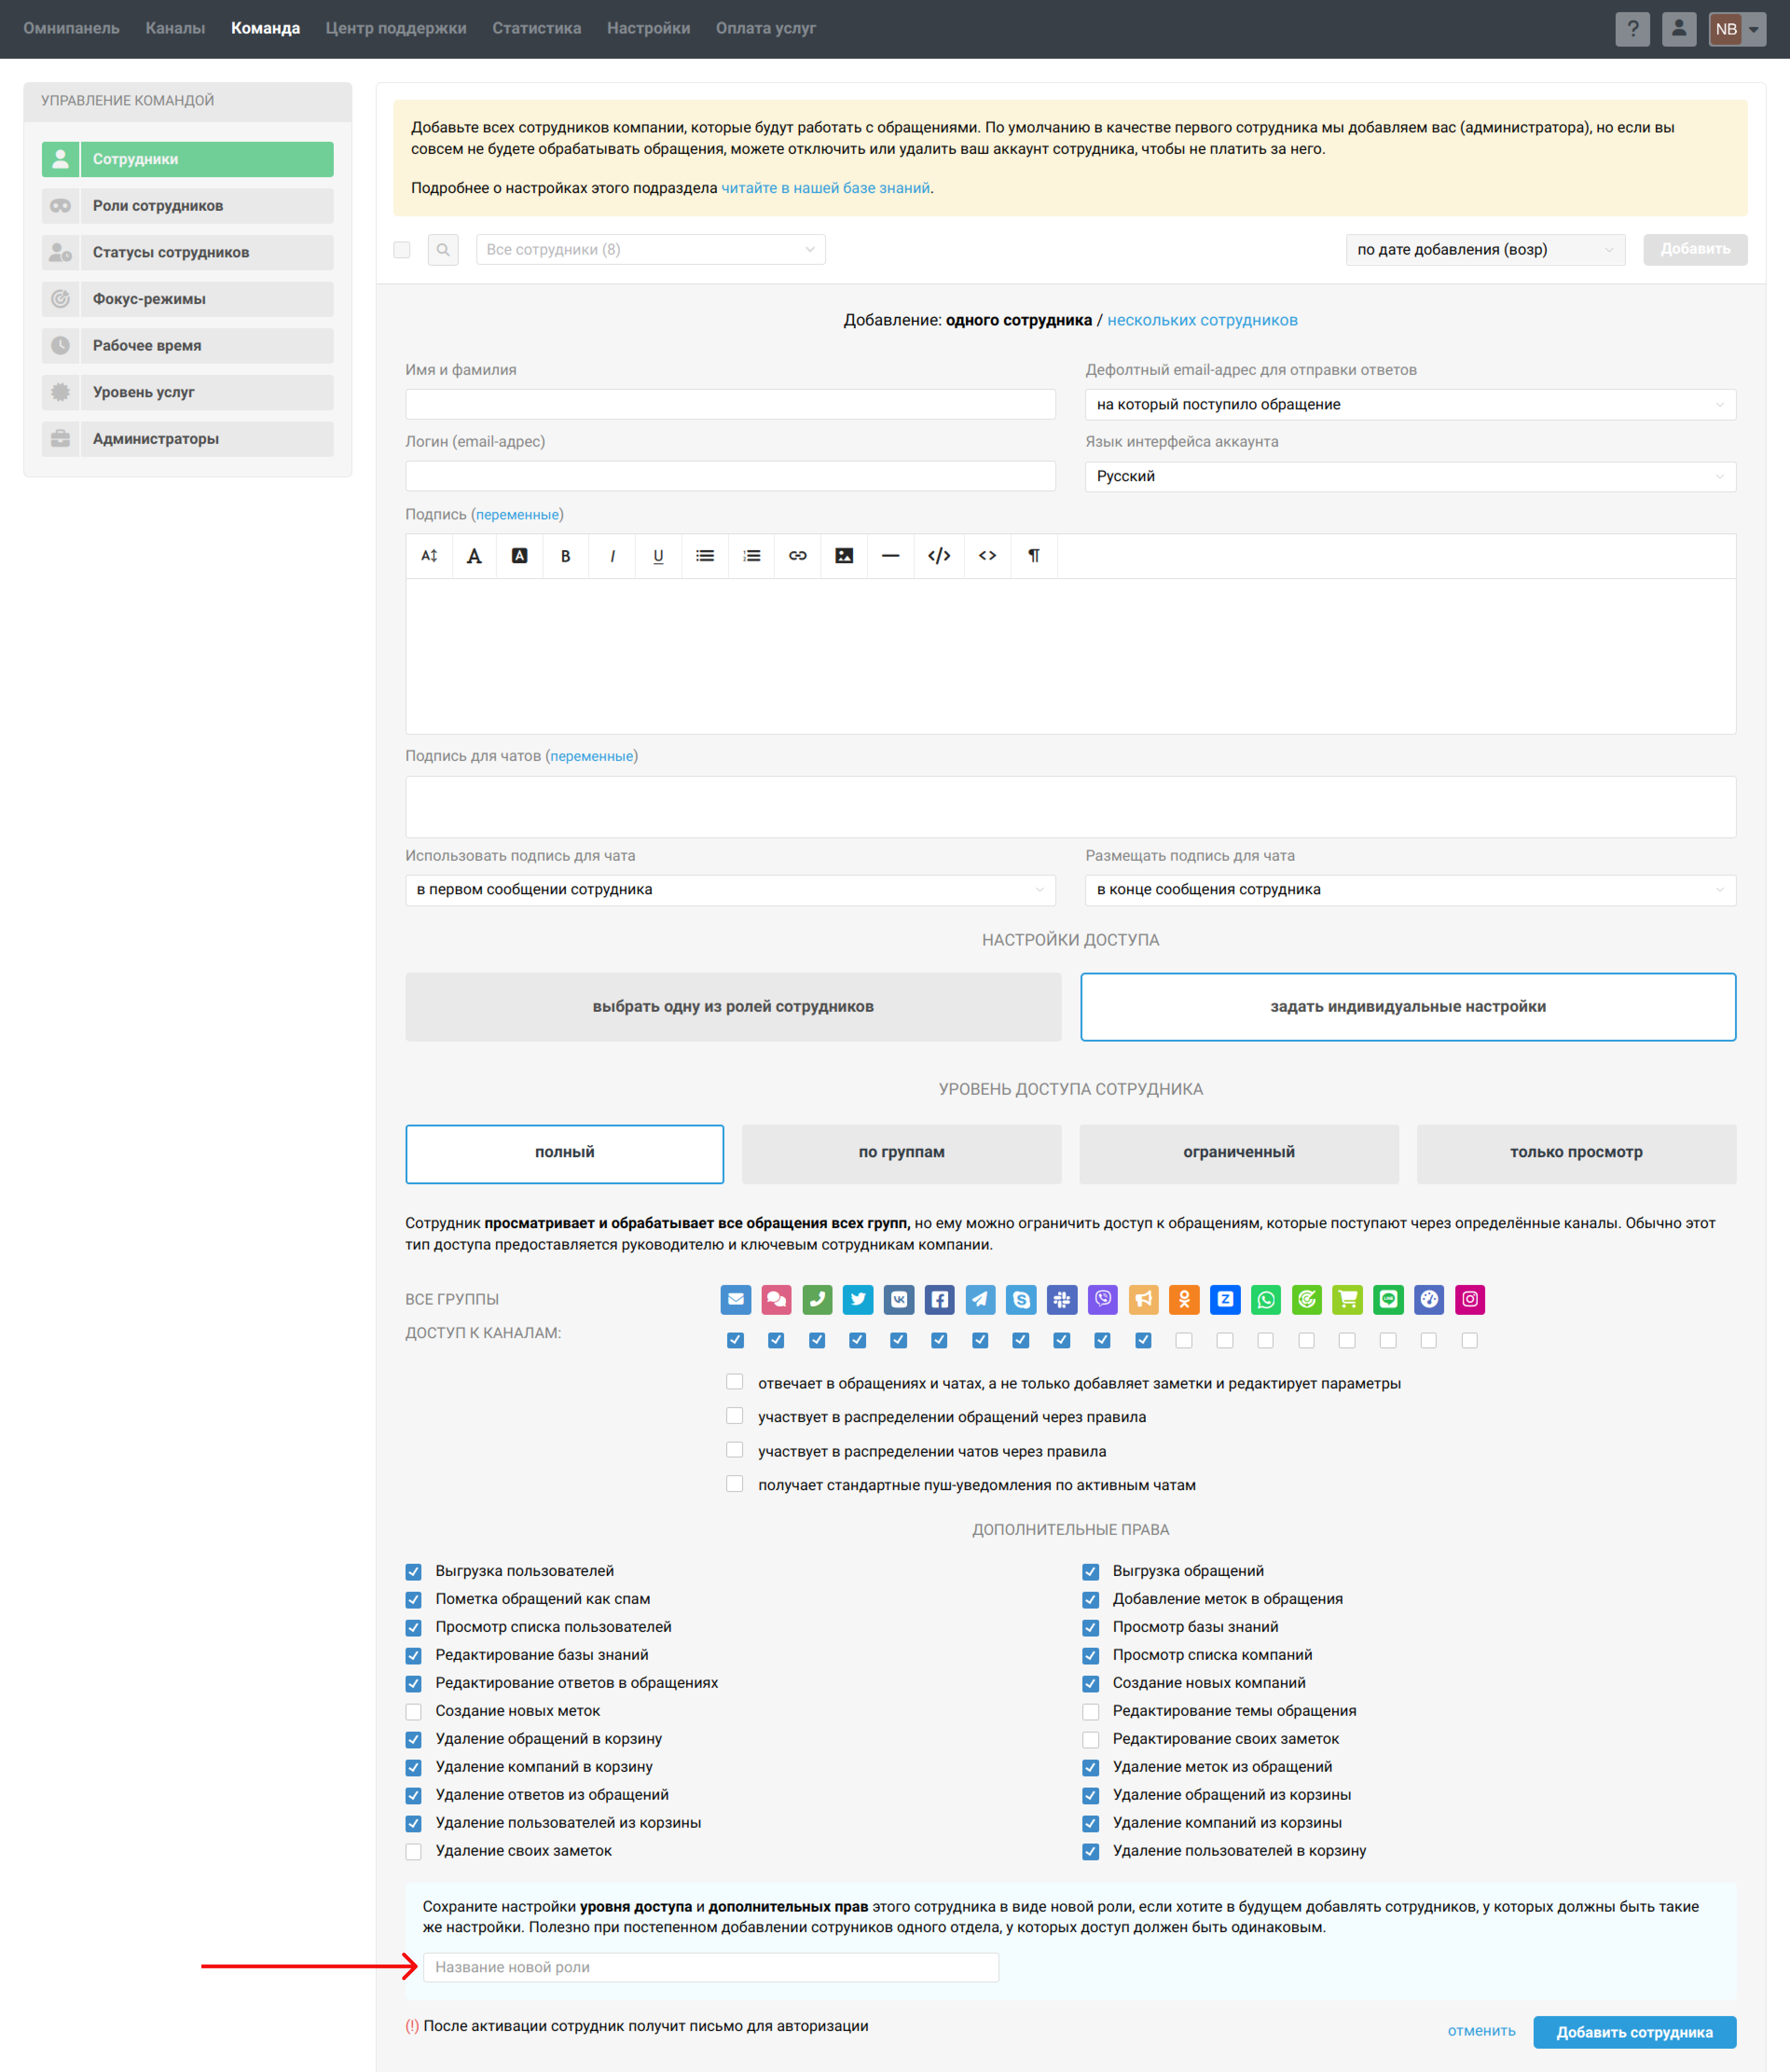Toggle underline formatting in signature

coord(658,556)
